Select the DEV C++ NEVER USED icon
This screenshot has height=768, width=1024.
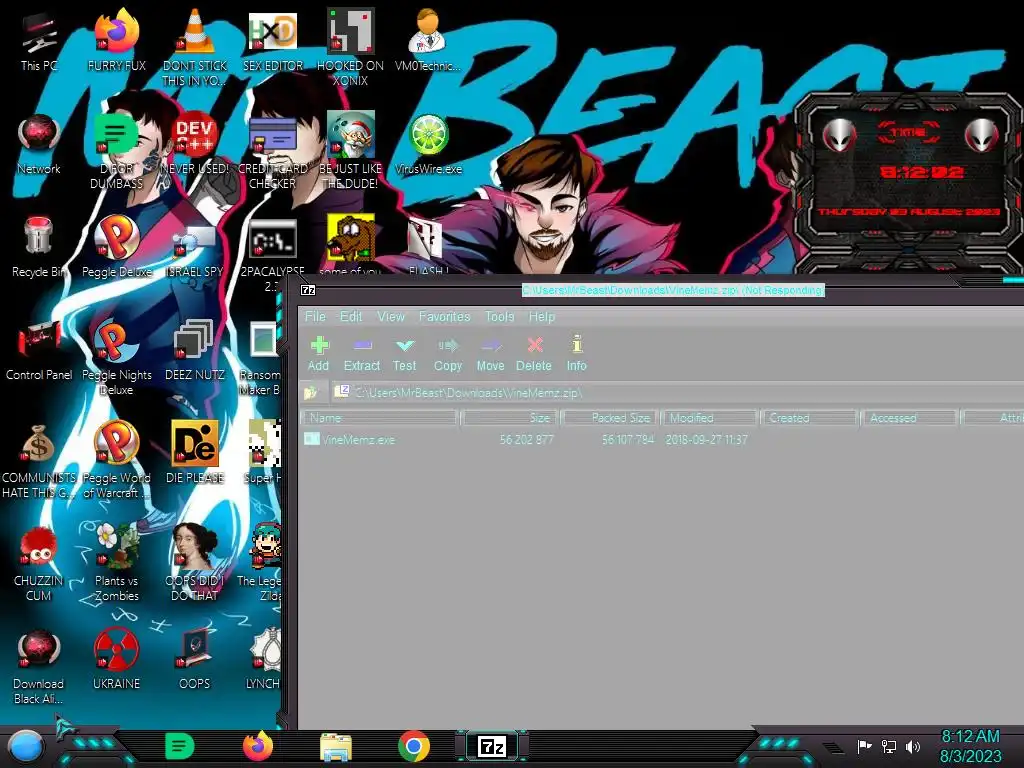click(195, 144)
